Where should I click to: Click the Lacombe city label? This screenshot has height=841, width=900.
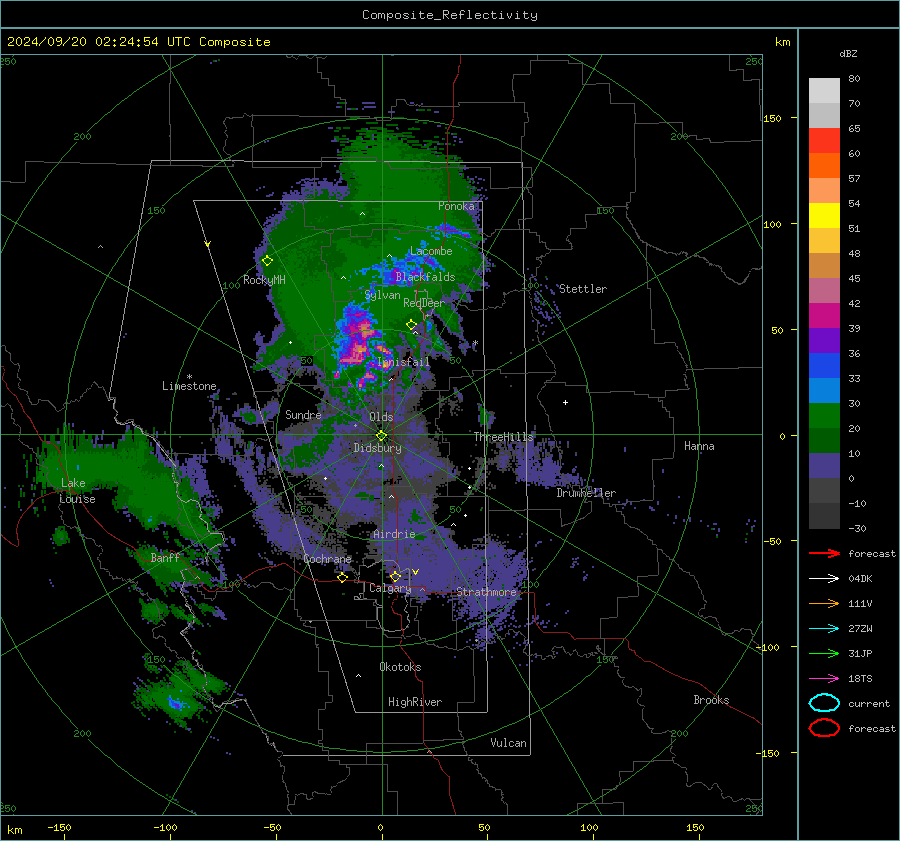(x=431, y=251)
